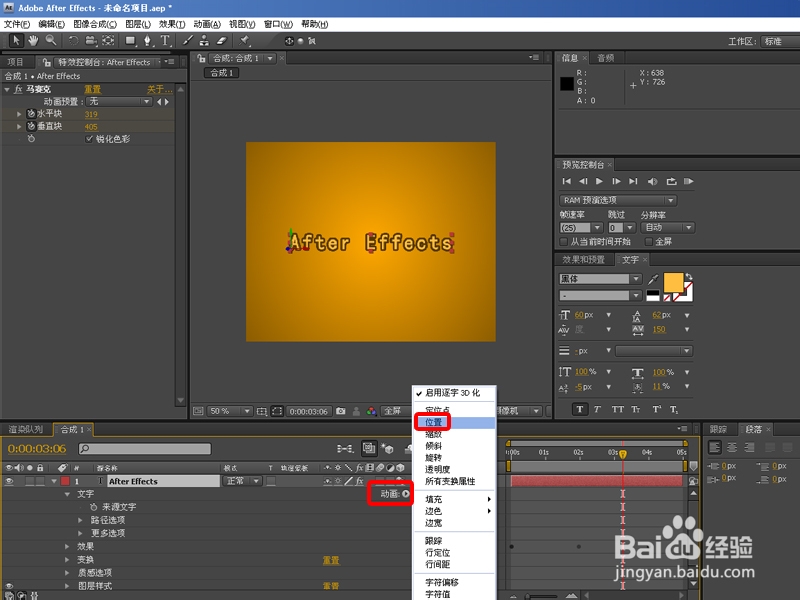Click the About link for Mosaic effect

(x=159, y=89)
